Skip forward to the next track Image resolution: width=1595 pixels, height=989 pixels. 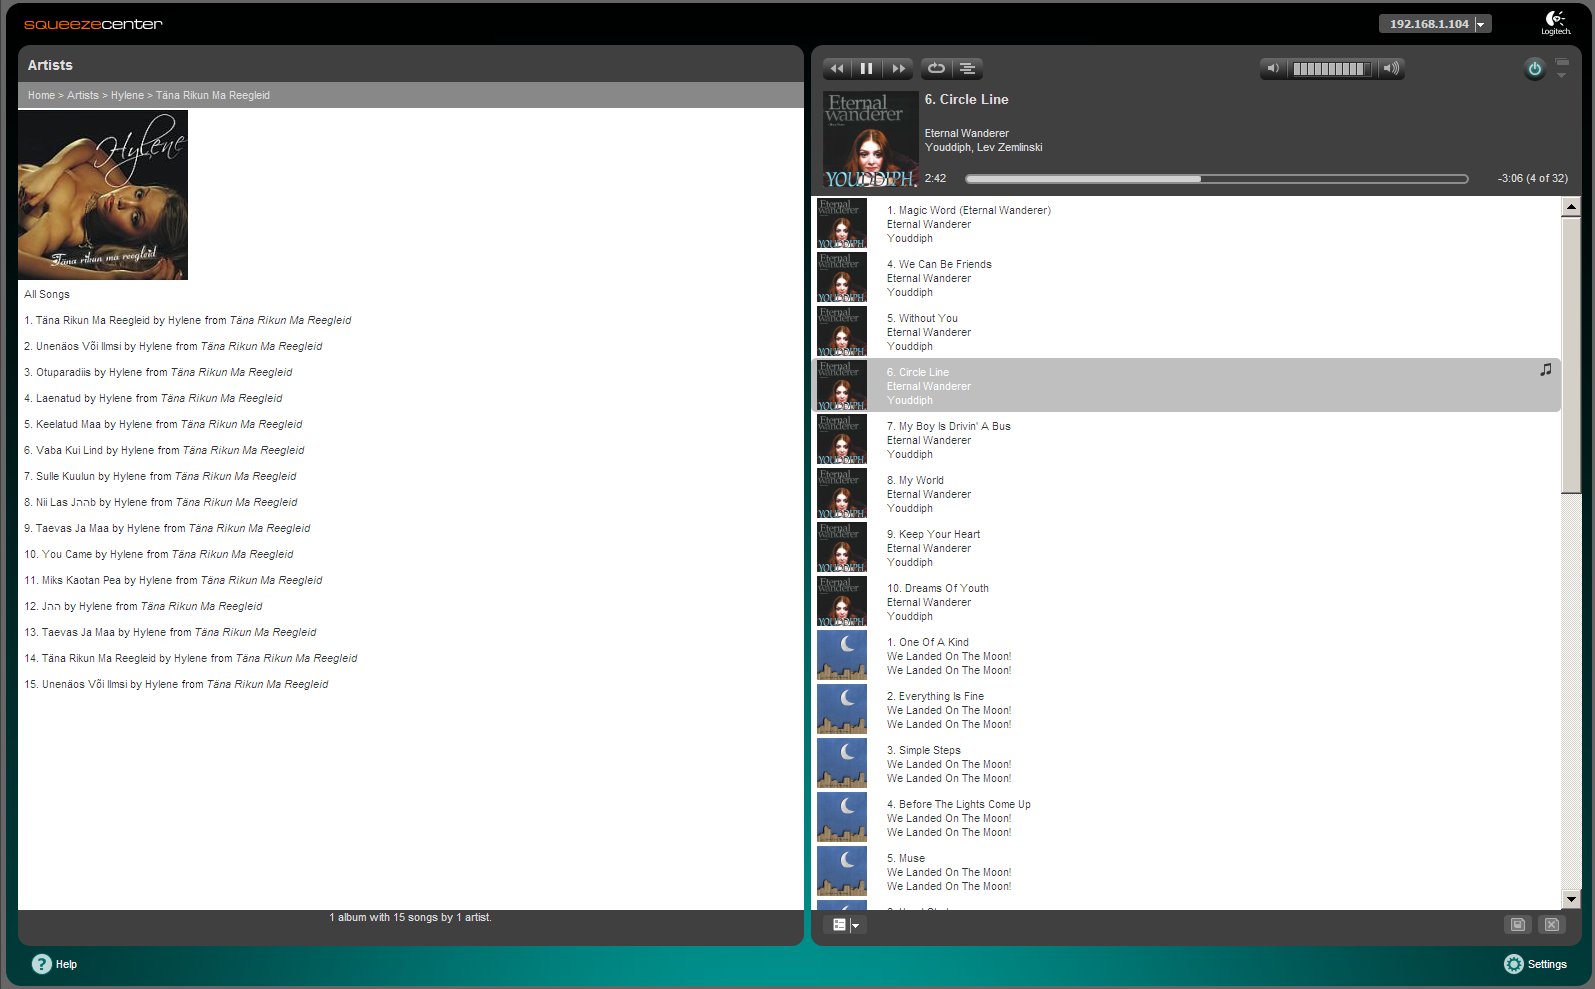(898, 69)
